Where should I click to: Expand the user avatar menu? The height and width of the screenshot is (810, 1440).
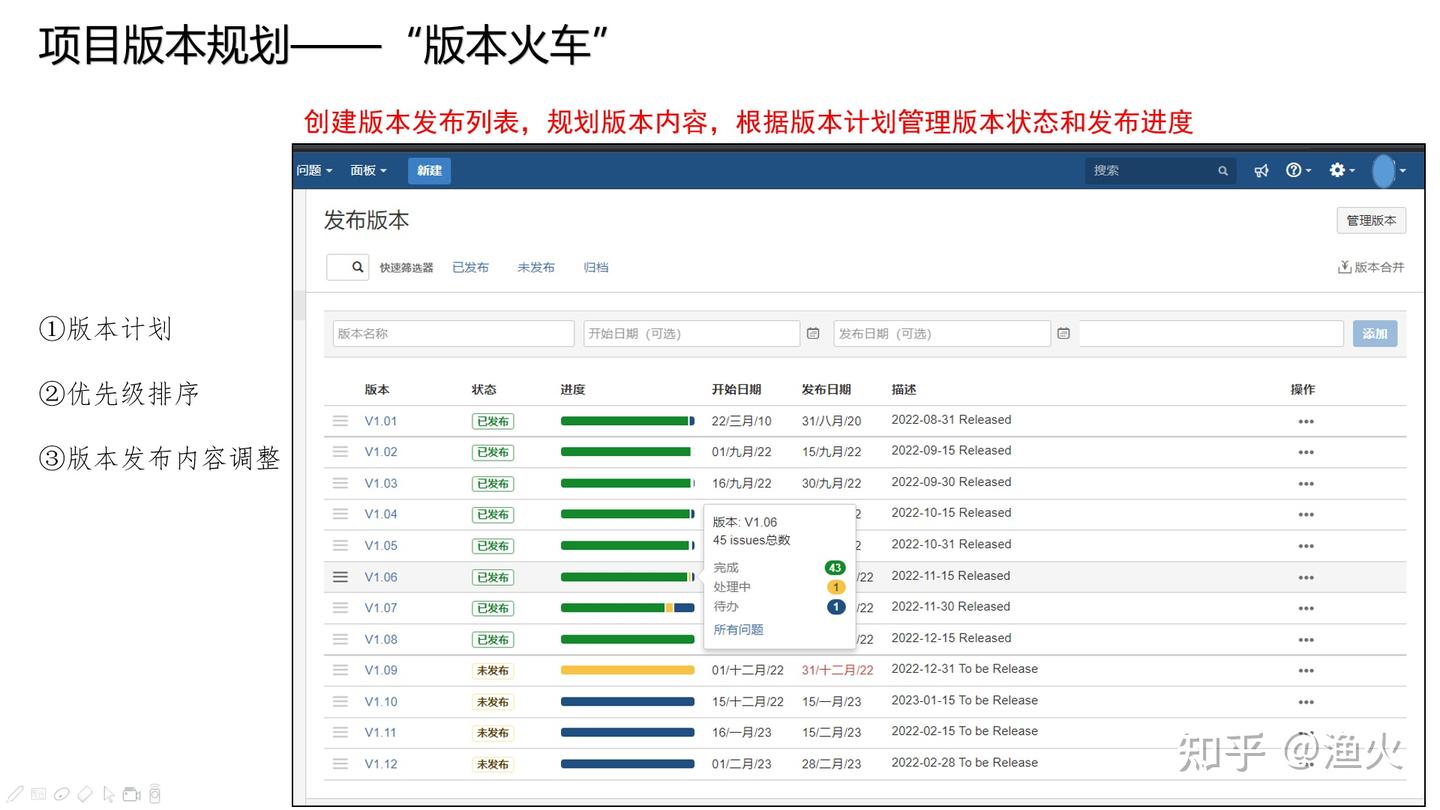1389,171
